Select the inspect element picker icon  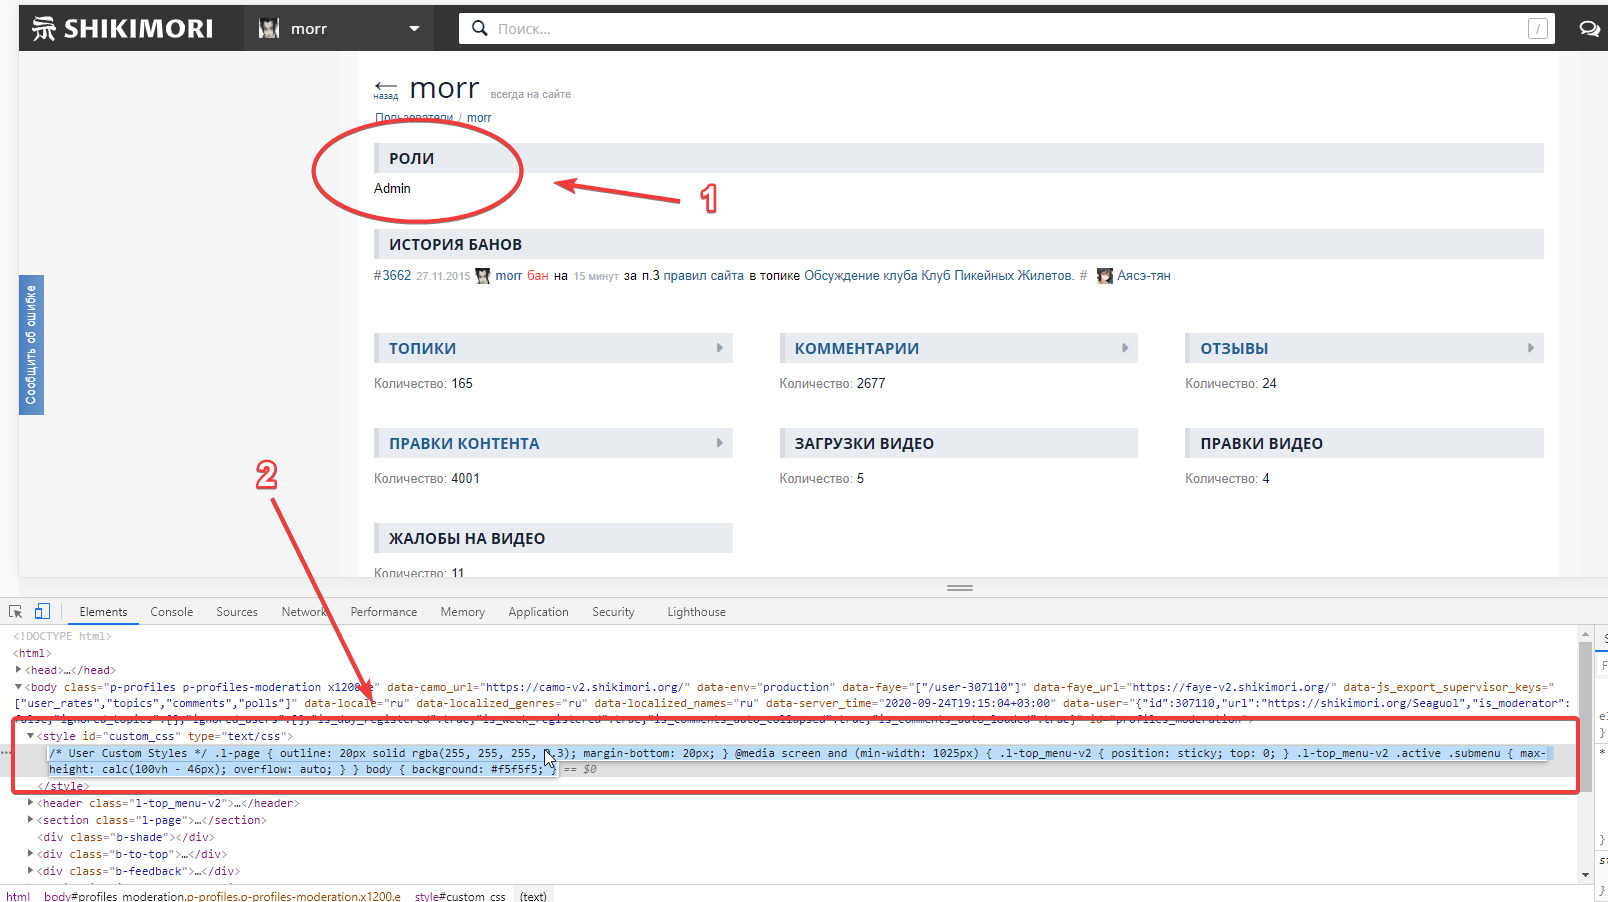[x=16, y=612]
